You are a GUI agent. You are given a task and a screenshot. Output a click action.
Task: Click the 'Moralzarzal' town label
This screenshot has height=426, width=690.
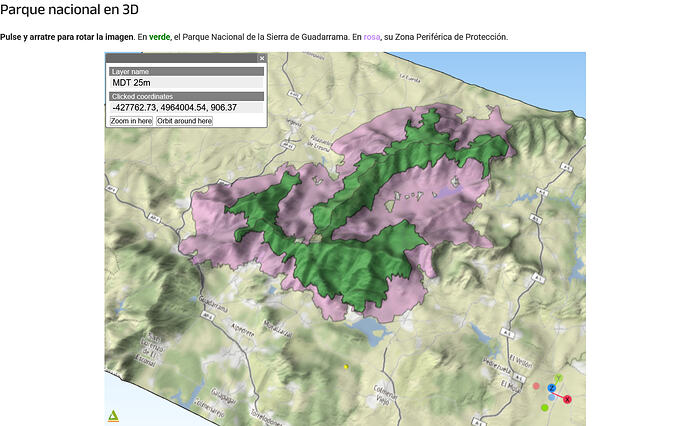pyautogui.click(x=277, y=329)
